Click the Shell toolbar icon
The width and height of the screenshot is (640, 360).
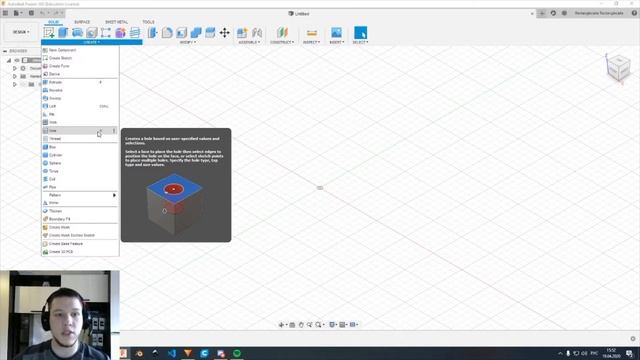point(181,33)
